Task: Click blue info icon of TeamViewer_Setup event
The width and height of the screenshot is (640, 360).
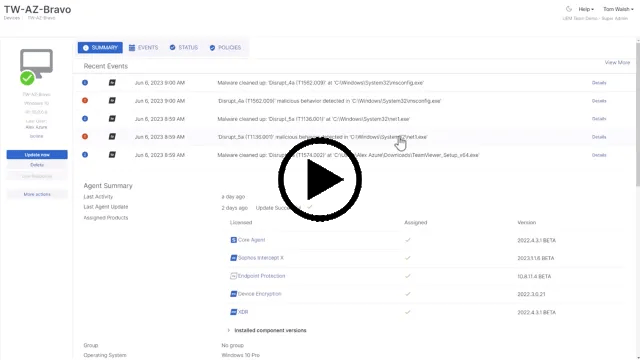Action: tap(85, 155)
